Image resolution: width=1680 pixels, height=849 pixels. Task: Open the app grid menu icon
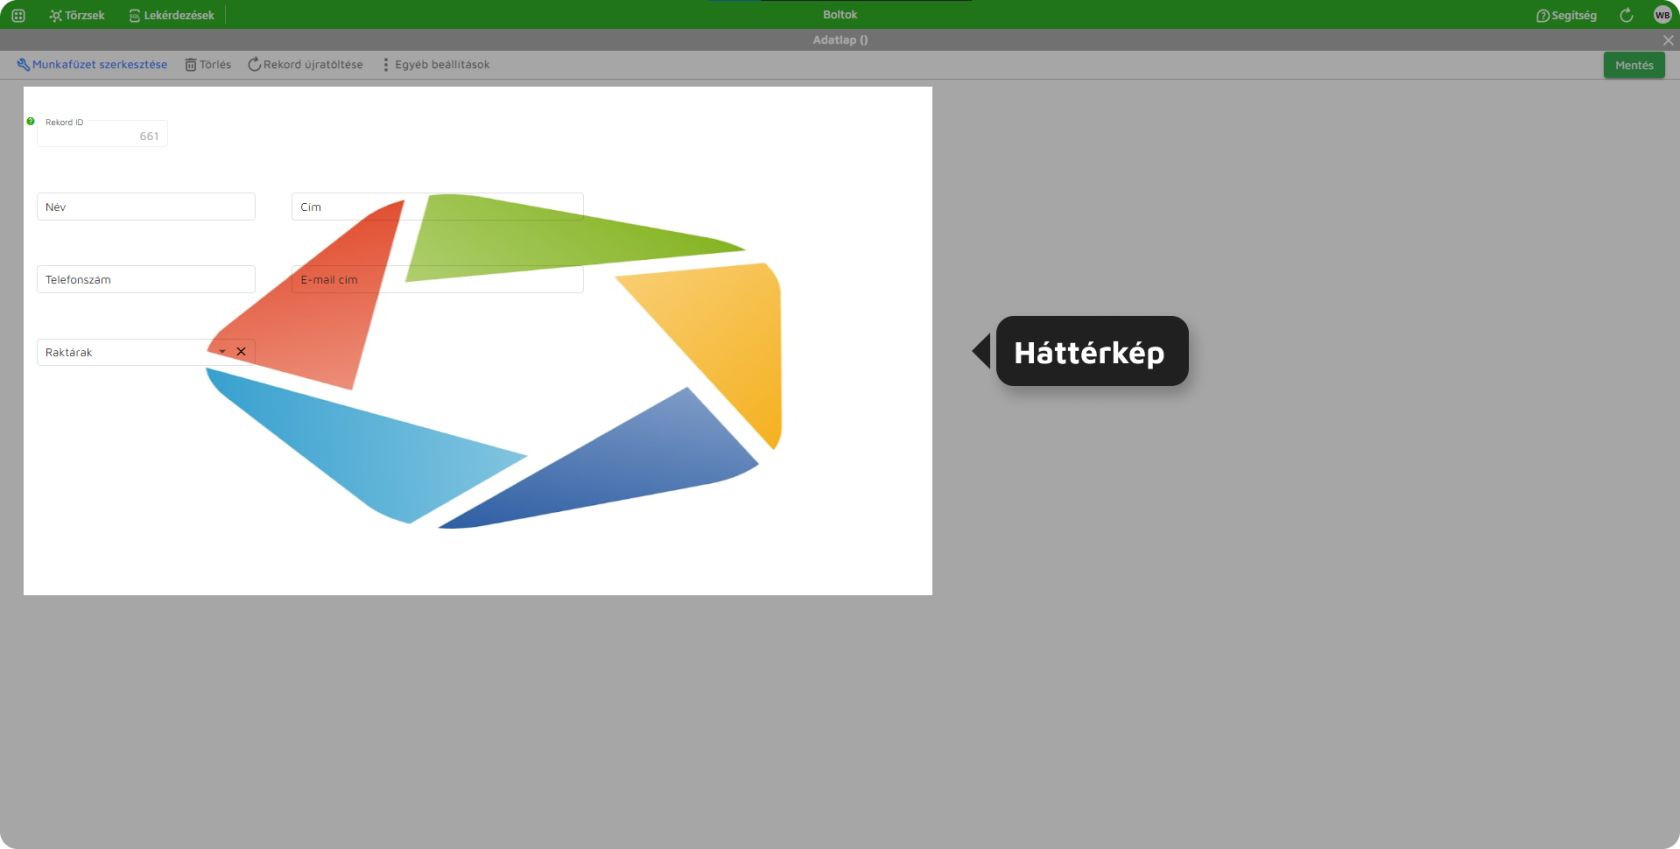coord(18,15)
